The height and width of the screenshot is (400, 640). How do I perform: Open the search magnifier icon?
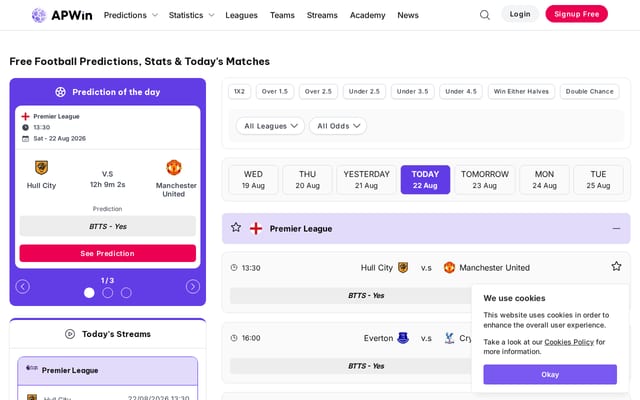click(x=484, y=15)
